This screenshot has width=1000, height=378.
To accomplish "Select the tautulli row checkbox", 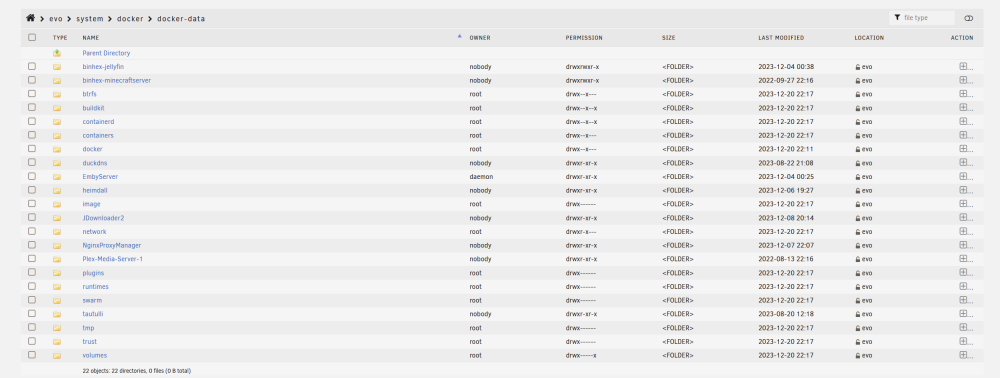I will [32, 314].
